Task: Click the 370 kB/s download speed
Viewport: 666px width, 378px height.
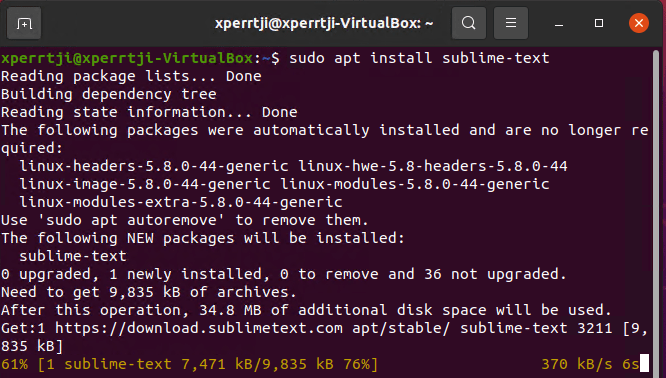Action: [x=577, y=364]
